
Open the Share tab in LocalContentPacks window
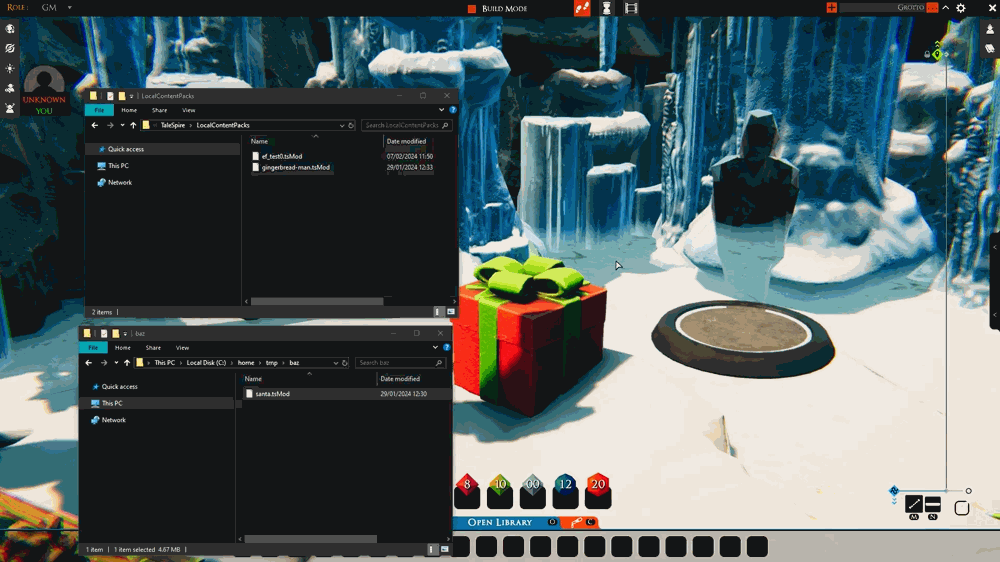coord(159,110)
